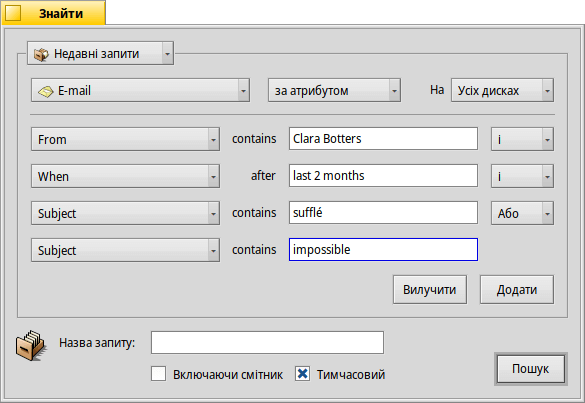Click the Додати button
The height and width of the screenshot is (403, 585).
pyautogui.click(x=517, y=290)
